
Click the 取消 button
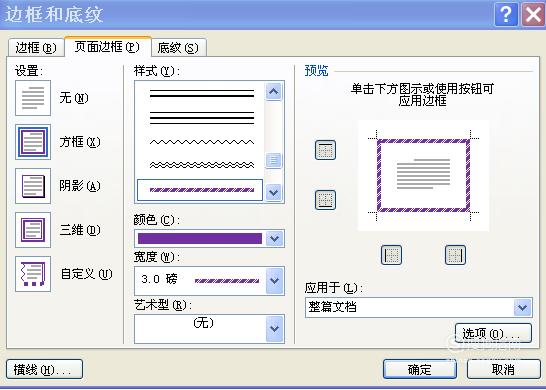[503, 369]
